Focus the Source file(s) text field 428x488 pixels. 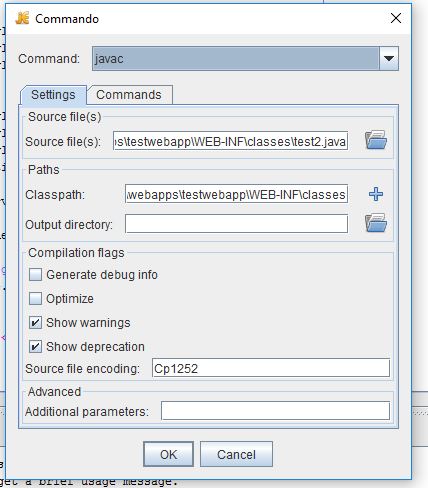pyautogui.click(x=231, y=141)
